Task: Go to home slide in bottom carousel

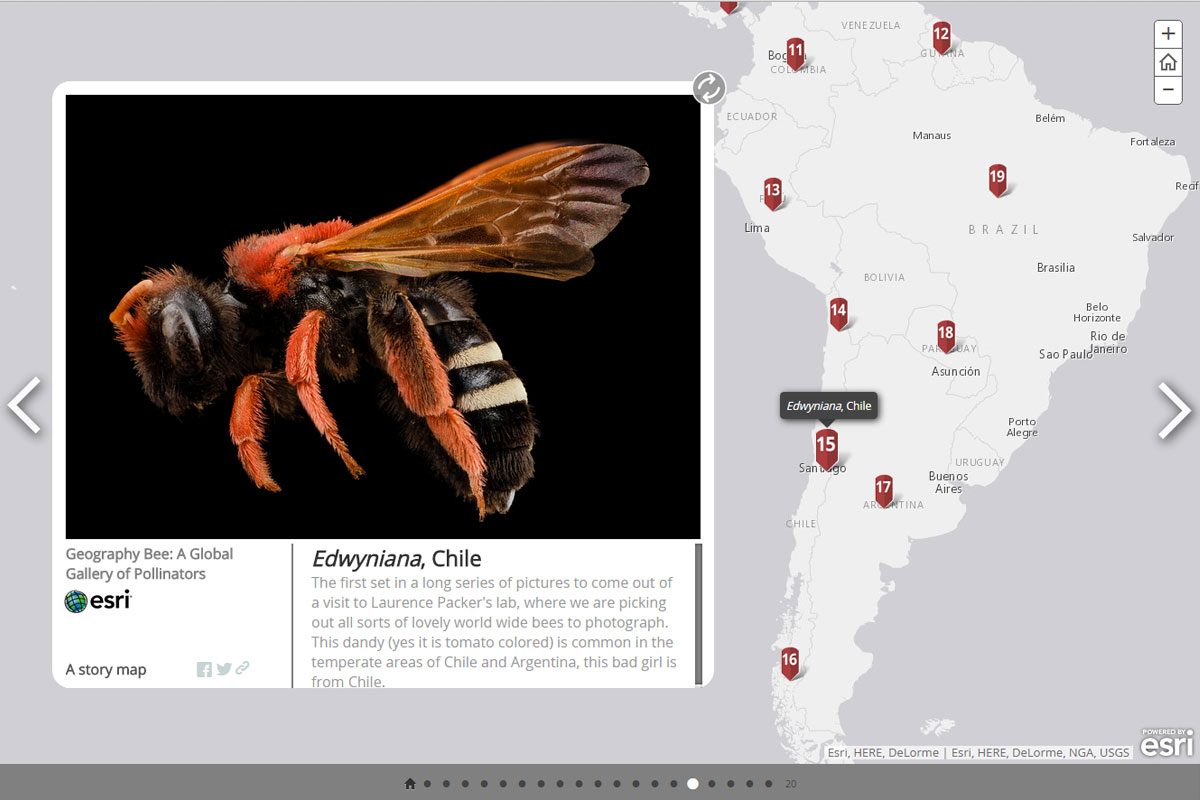Action: pos(409,784)
